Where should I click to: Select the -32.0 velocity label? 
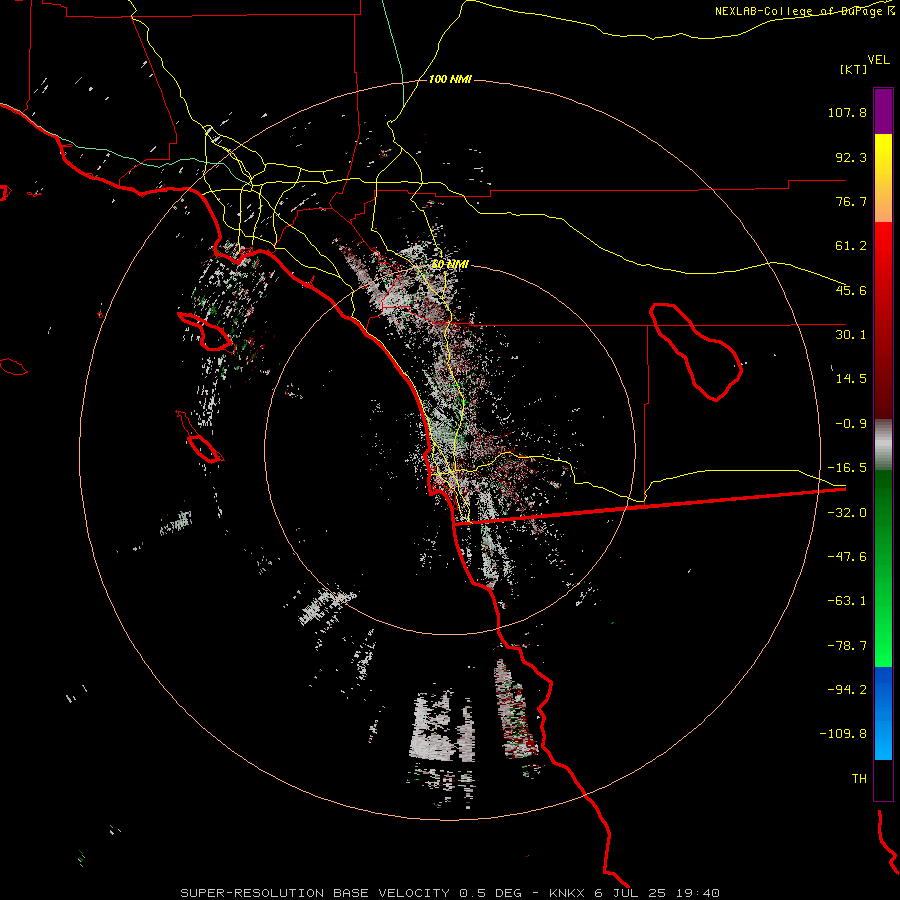pos(847,513)
